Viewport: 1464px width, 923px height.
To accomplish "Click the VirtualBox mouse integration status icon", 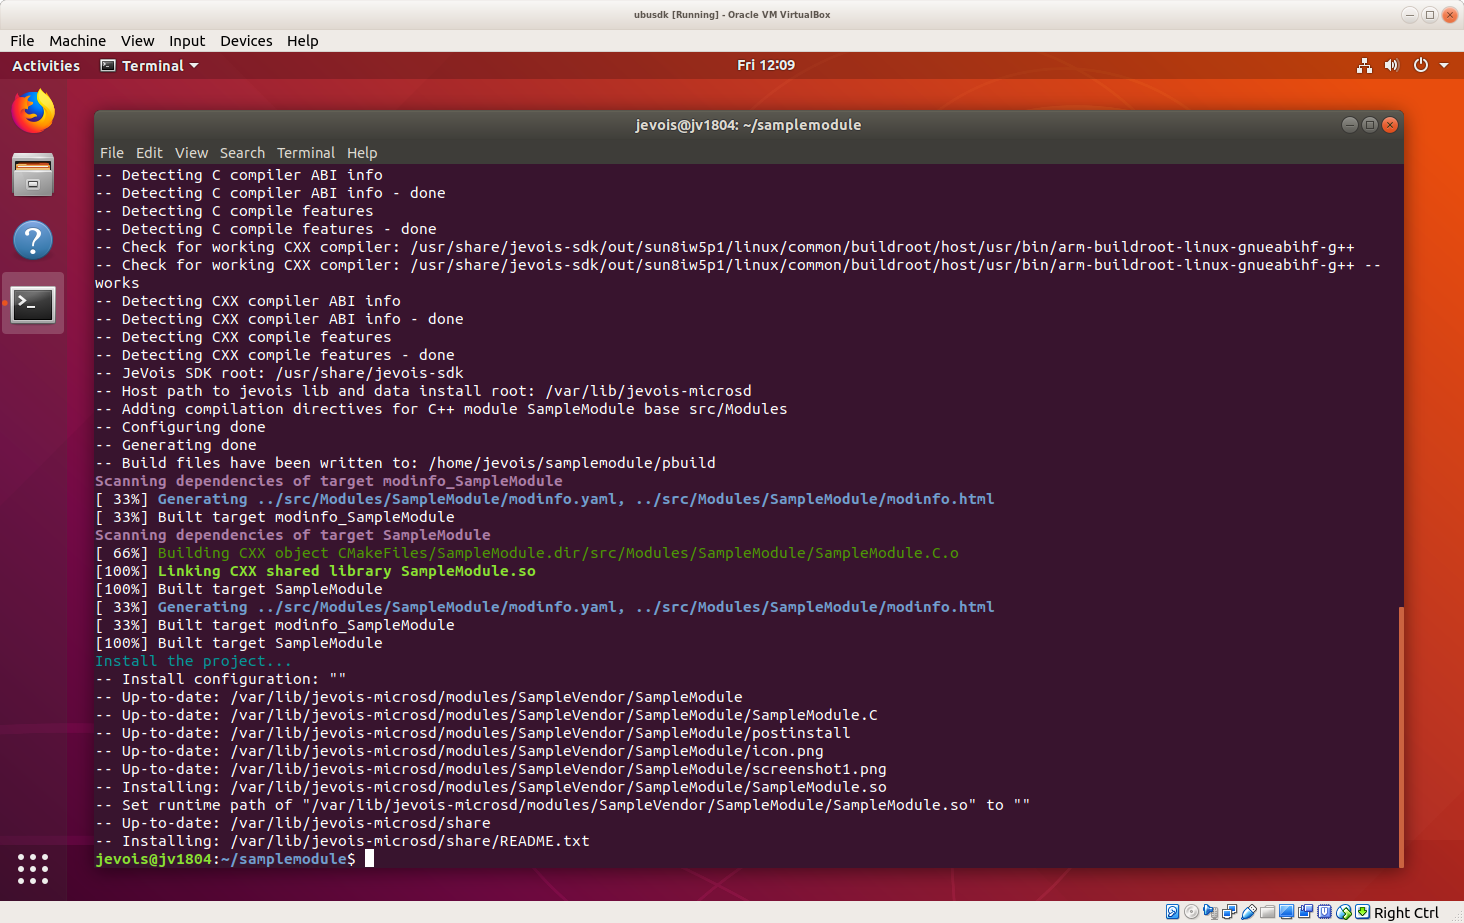I will [1344, 912].
